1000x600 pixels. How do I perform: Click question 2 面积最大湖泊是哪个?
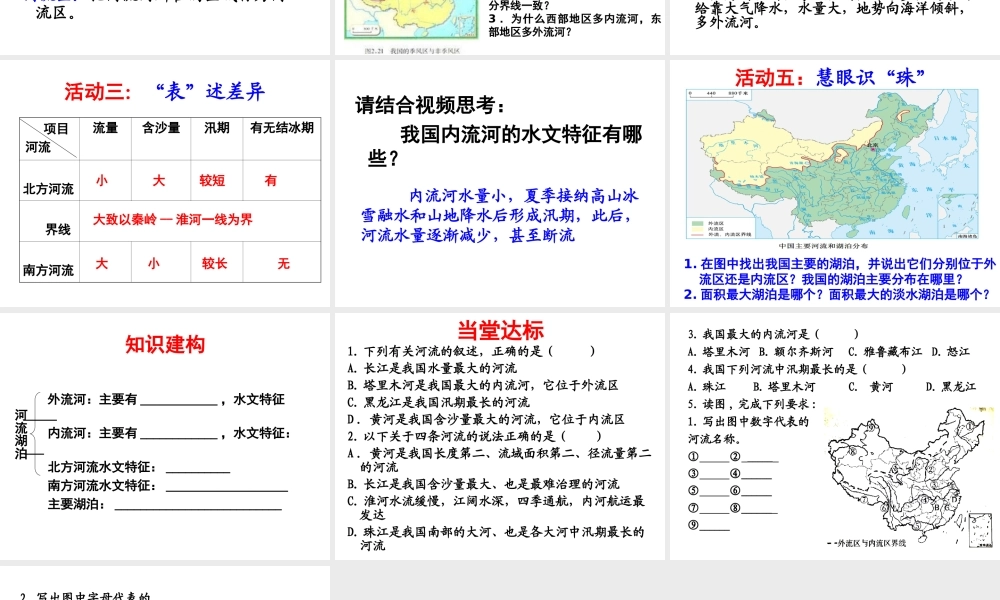pyautogui.click(x=836, y=295)
